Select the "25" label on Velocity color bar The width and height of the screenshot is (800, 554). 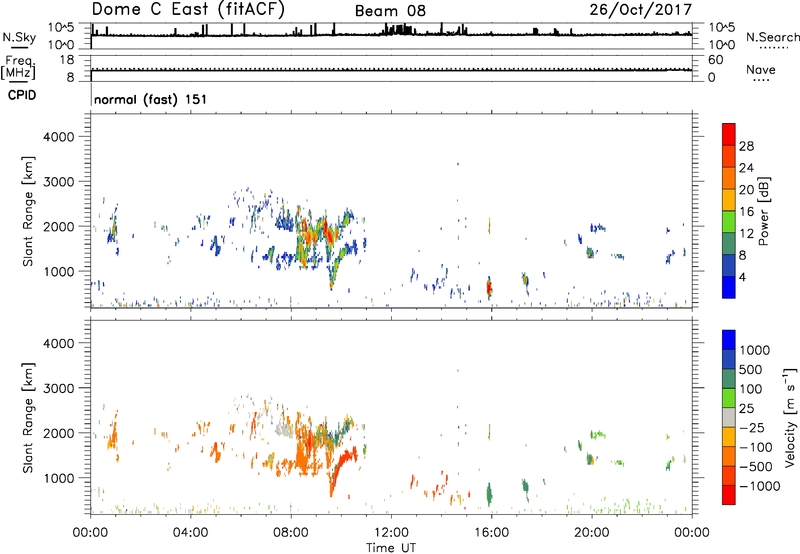click(746, 409)
